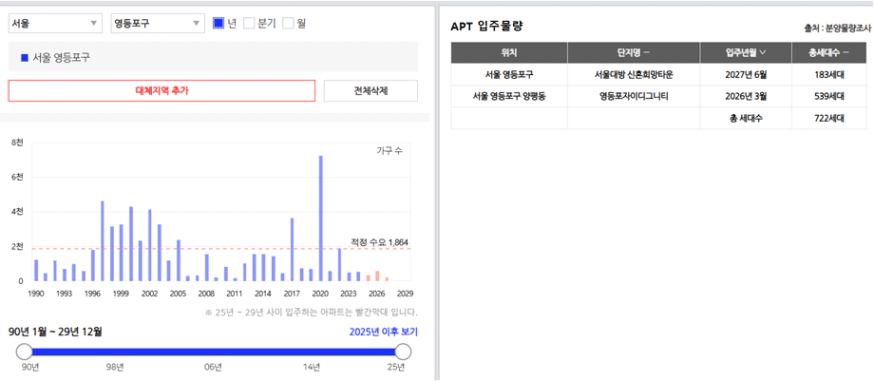Select the 2020 tallest bar in chart

point(321,218)
